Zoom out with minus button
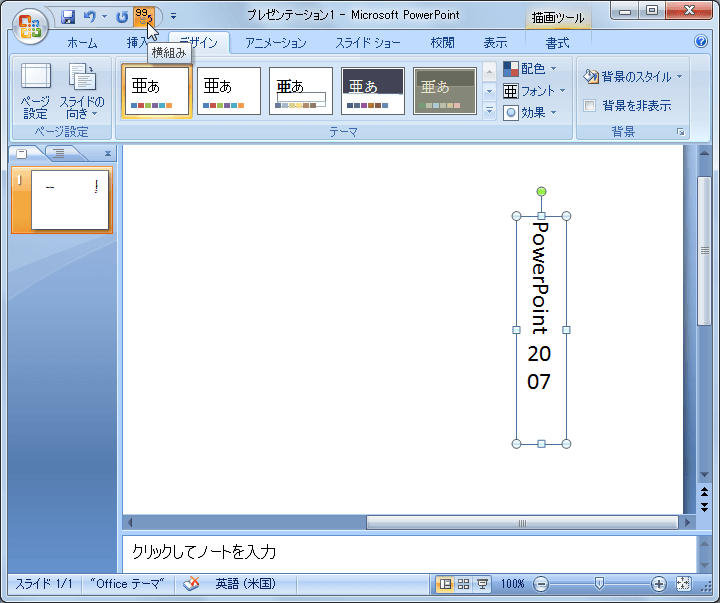The height and width of the screenshot is (603, 720). coord(541,584)
